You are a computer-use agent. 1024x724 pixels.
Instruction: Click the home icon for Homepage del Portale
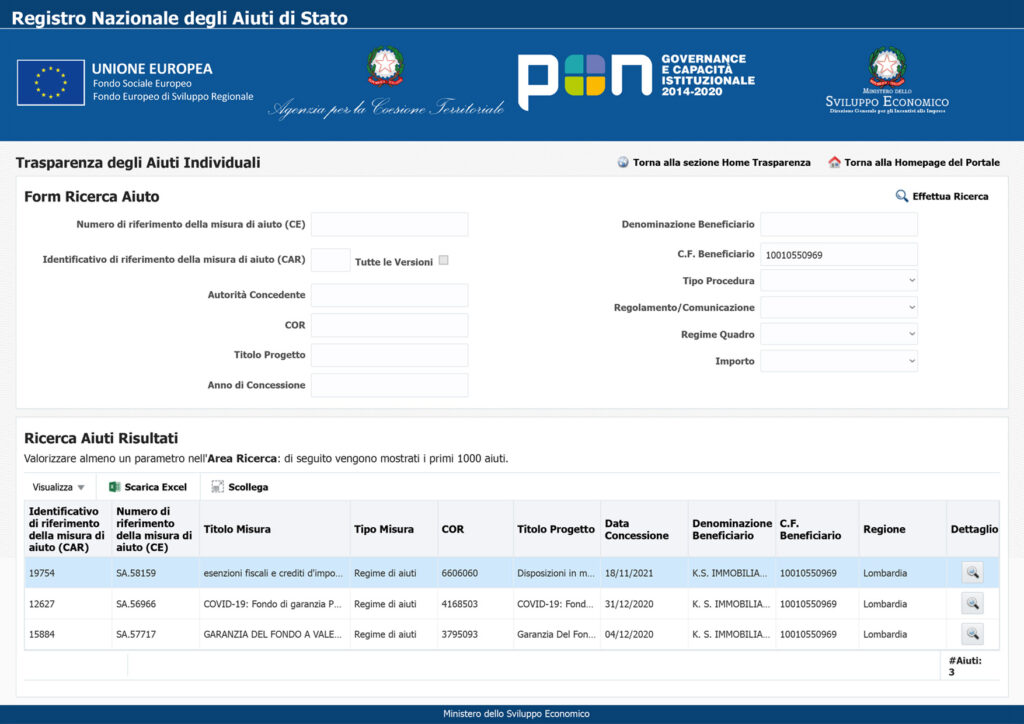834,163
